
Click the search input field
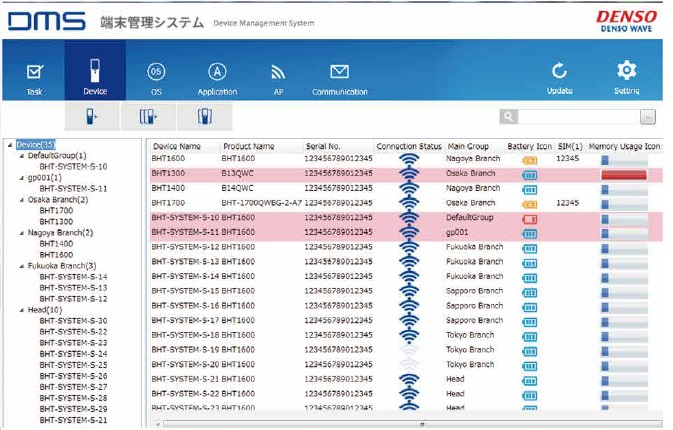[580, 117]
